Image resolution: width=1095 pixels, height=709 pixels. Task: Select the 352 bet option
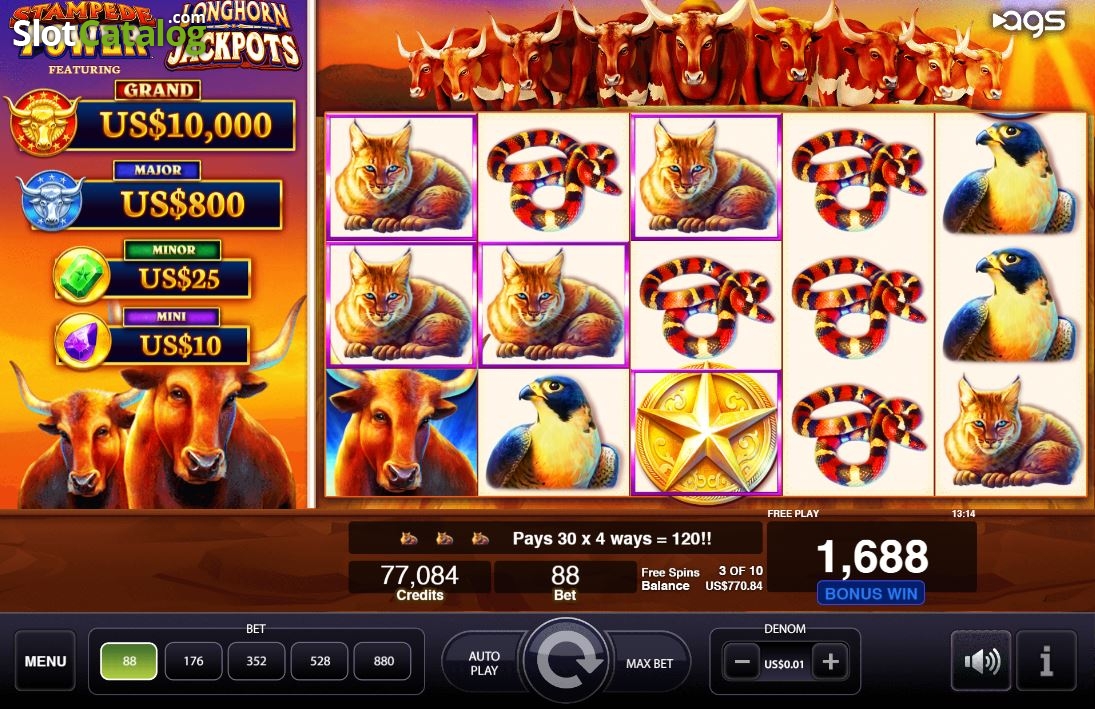click(x=256, y=661)
